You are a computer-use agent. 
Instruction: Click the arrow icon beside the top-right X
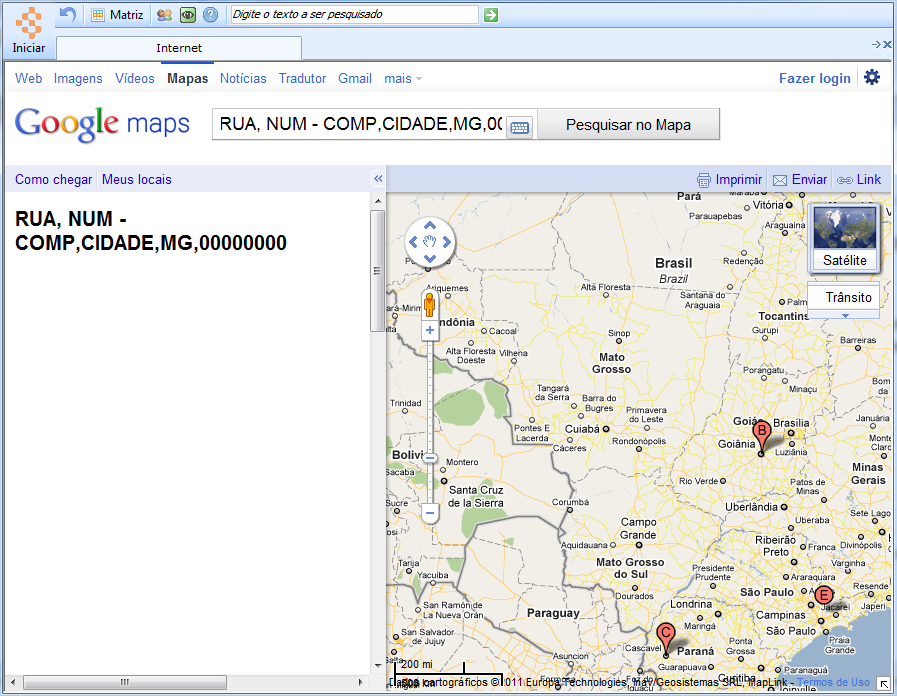(x=876, y=45)
